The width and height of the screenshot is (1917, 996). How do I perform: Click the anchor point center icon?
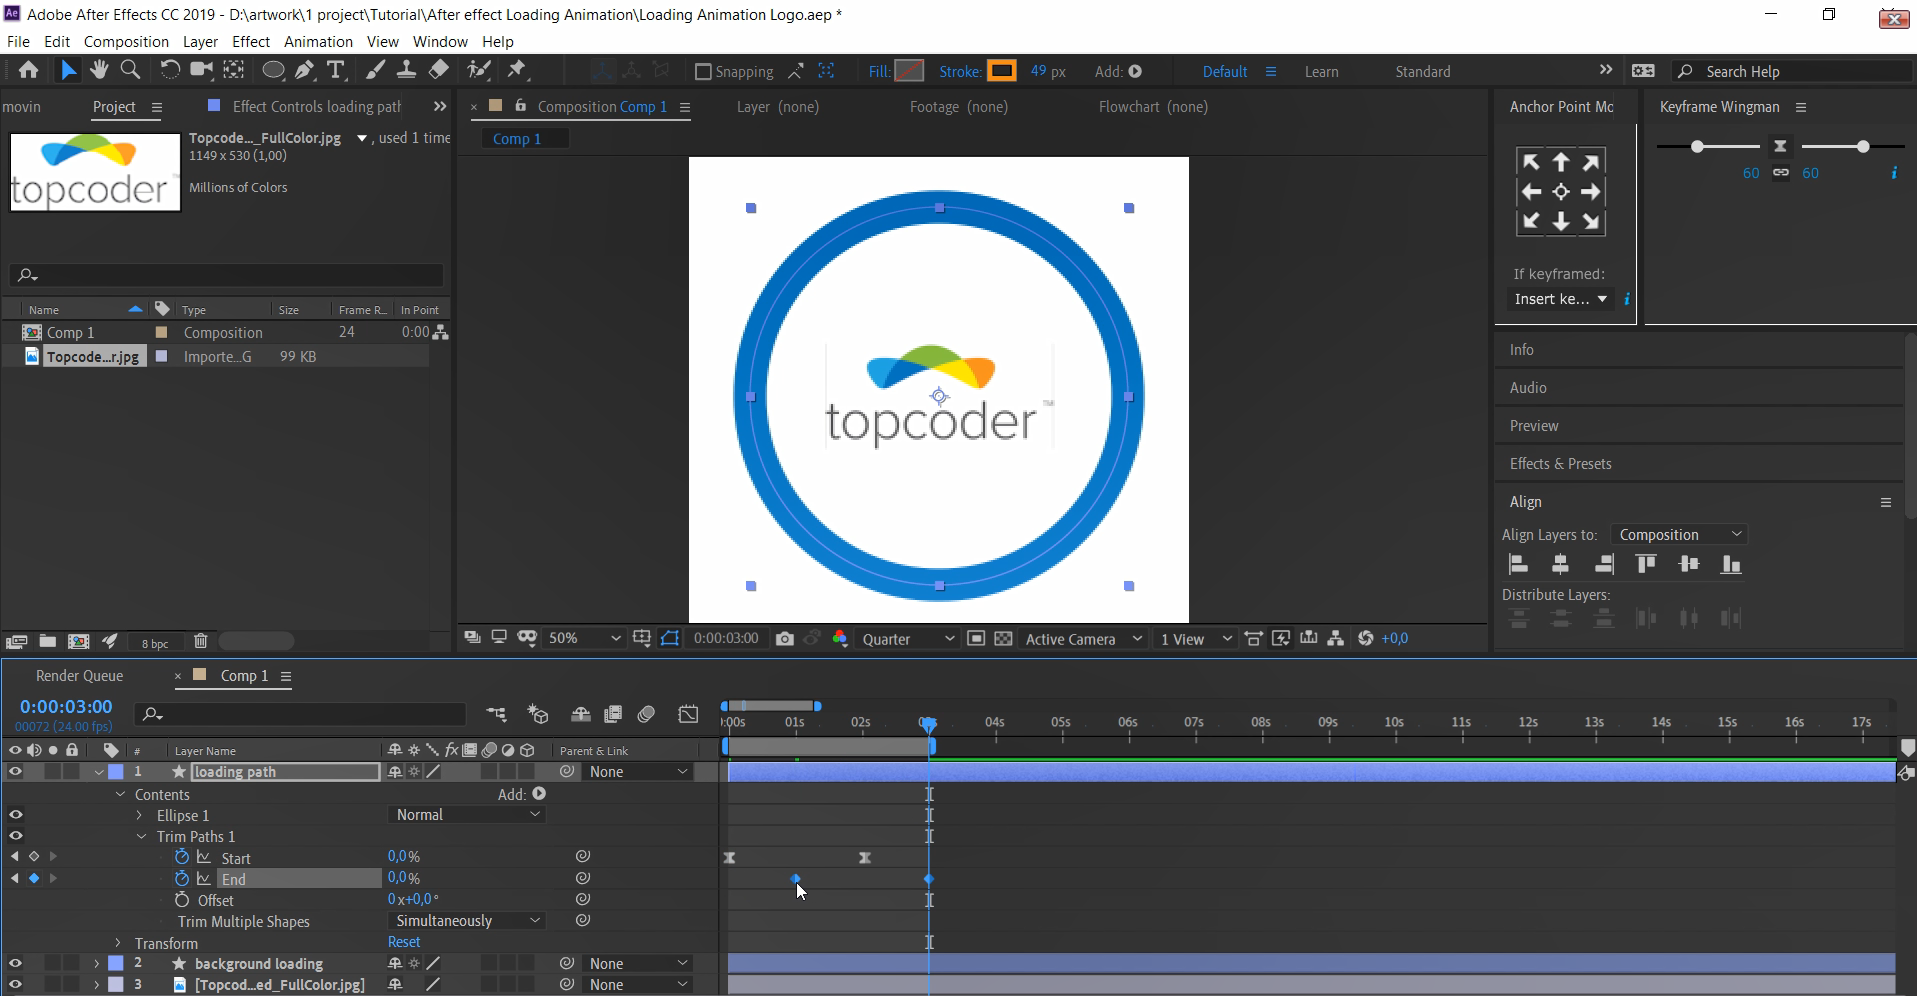coord(1561,192)
